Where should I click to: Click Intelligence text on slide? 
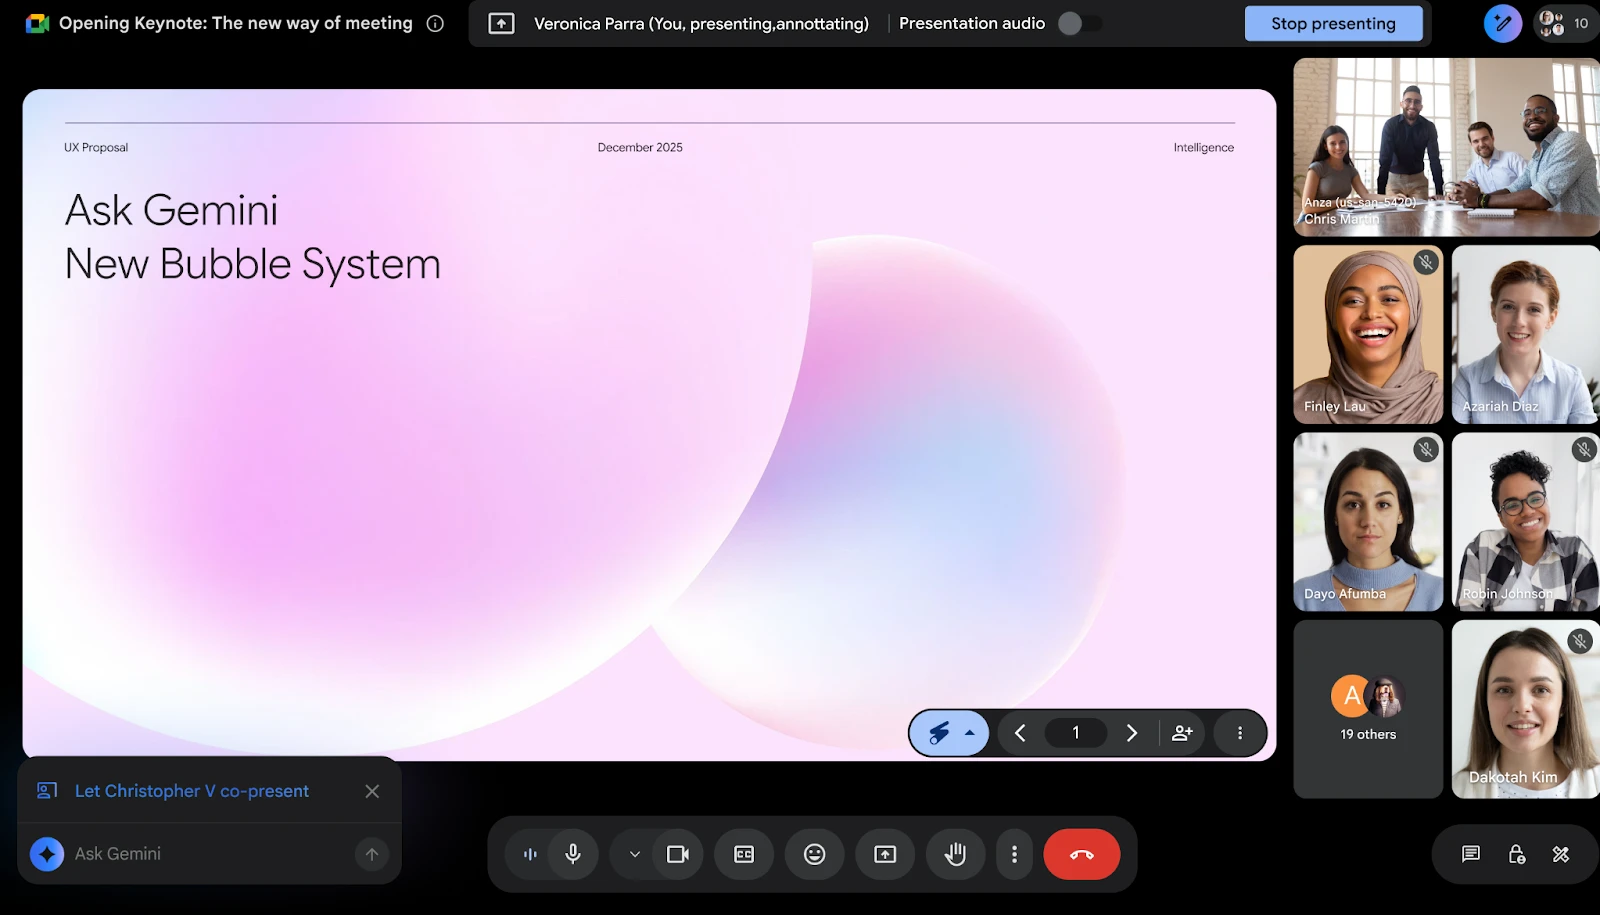[x=1204, y=147]
